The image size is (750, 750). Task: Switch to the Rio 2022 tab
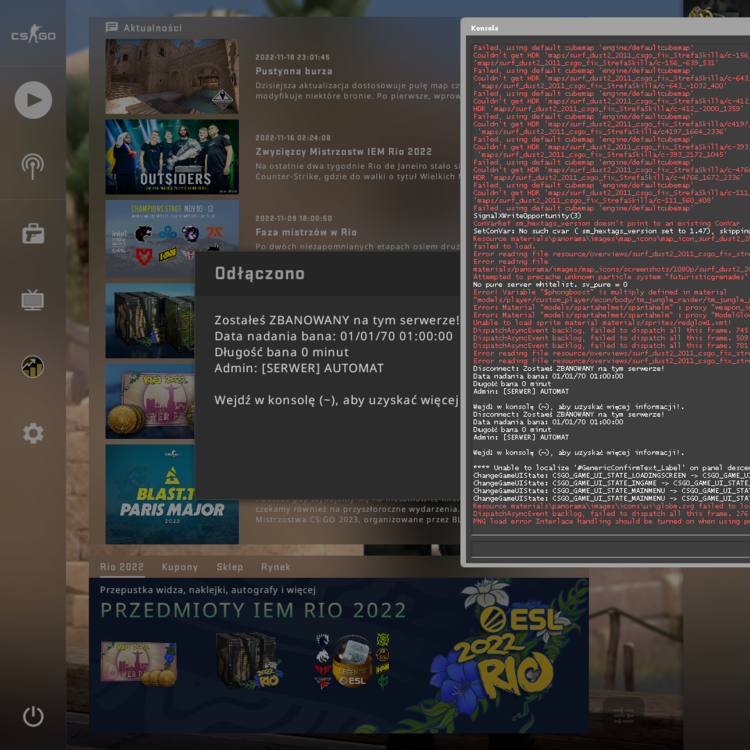coord(121,567)
